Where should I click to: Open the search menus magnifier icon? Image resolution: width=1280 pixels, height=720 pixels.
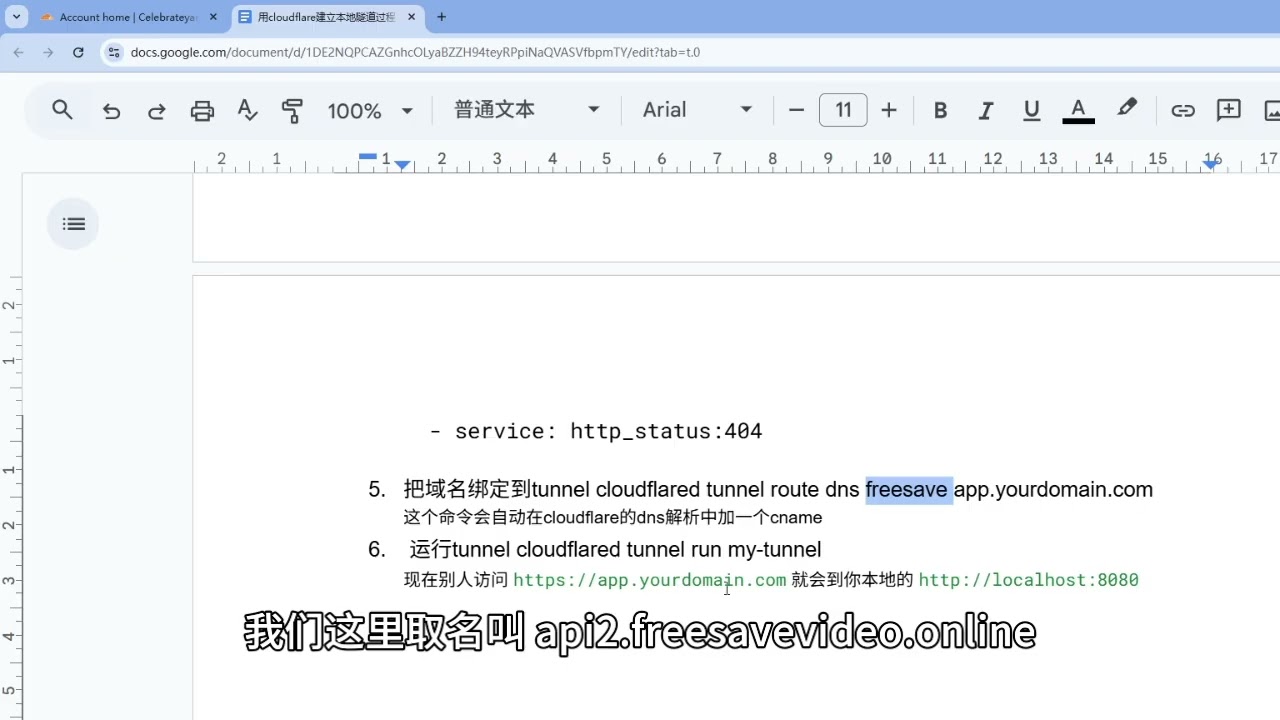click(62, 110)
